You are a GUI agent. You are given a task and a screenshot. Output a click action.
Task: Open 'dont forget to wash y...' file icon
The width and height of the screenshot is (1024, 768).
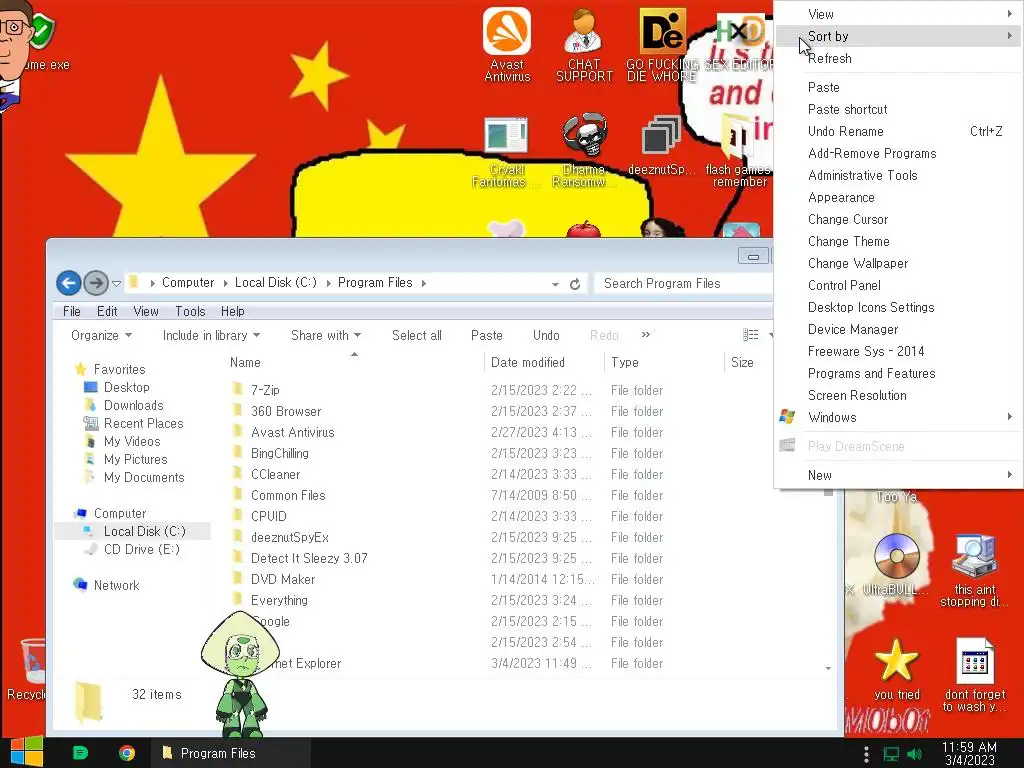click(x=974, y=674)
